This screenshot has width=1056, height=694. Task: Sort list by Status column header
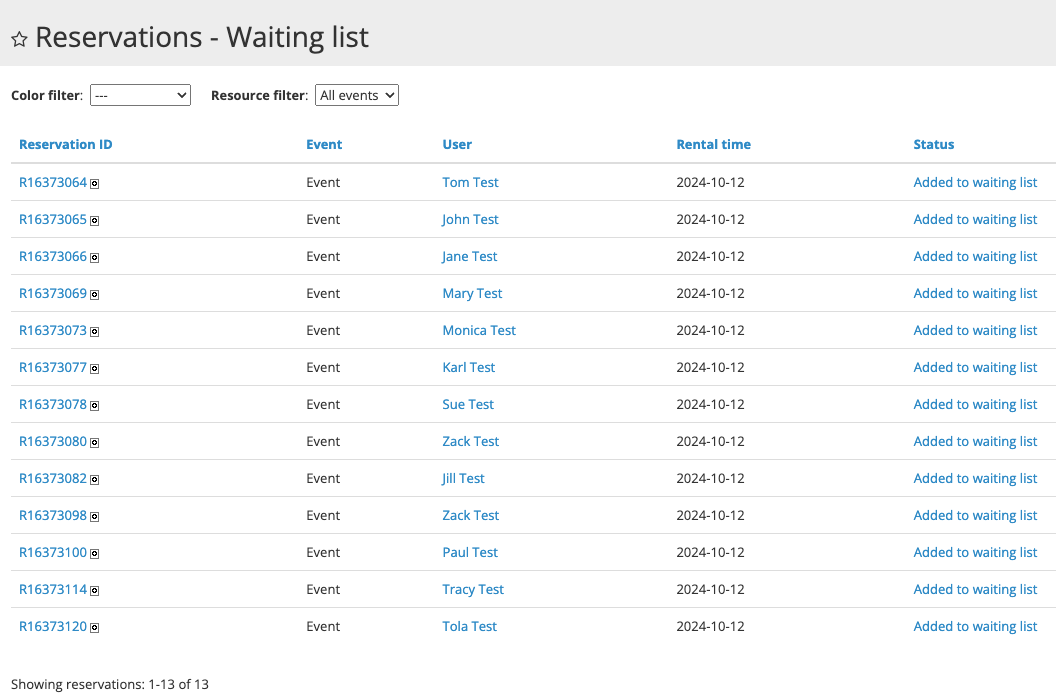tap(933, 144)
